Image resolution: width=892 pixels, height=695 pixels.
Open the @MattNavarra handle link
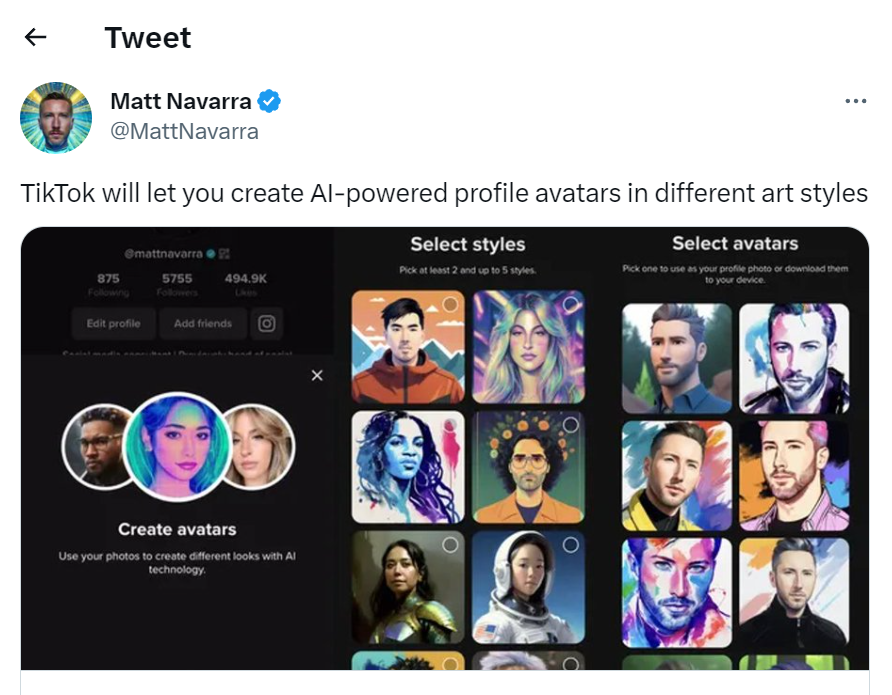184,131
